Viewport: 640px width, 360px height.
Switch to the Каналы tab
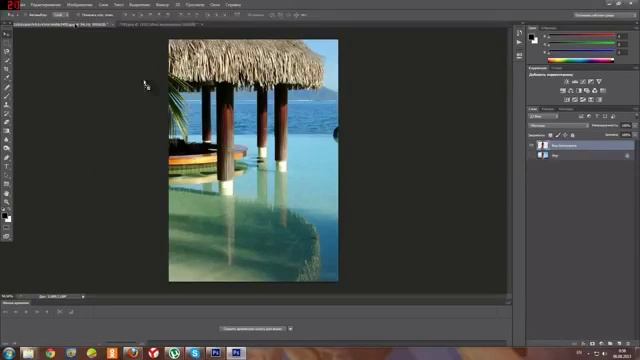pyautogui.click(x=547, y=109)
